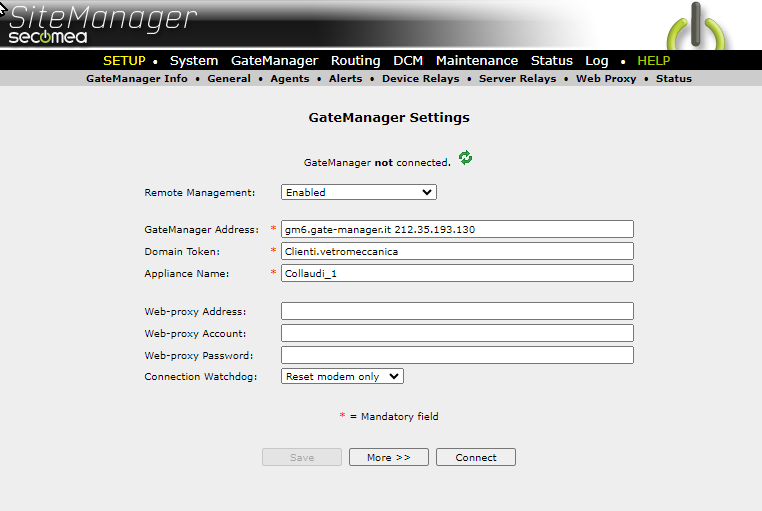Viewport: 762px width, 511px height.
Task: Click the Secomea power logo icon
Action: pos(695,26)
